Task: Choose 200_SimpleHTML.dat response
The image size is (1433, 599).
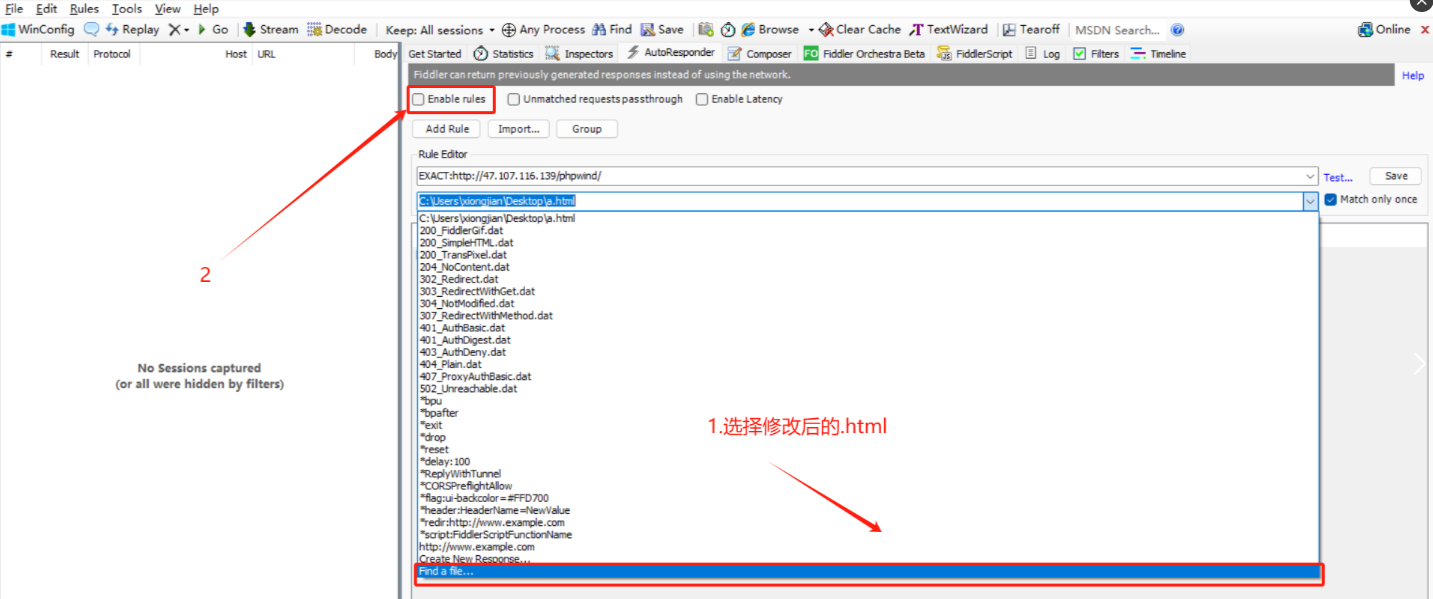Action: 868,242
